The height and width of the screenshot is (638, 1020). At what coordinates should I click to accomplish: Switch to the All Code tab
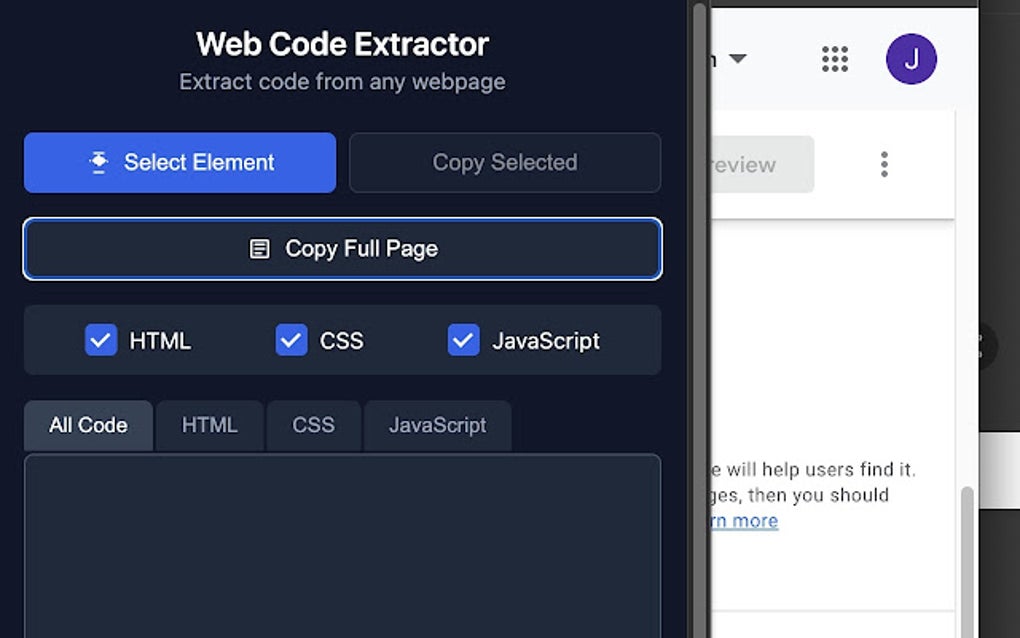coord(87,425)
